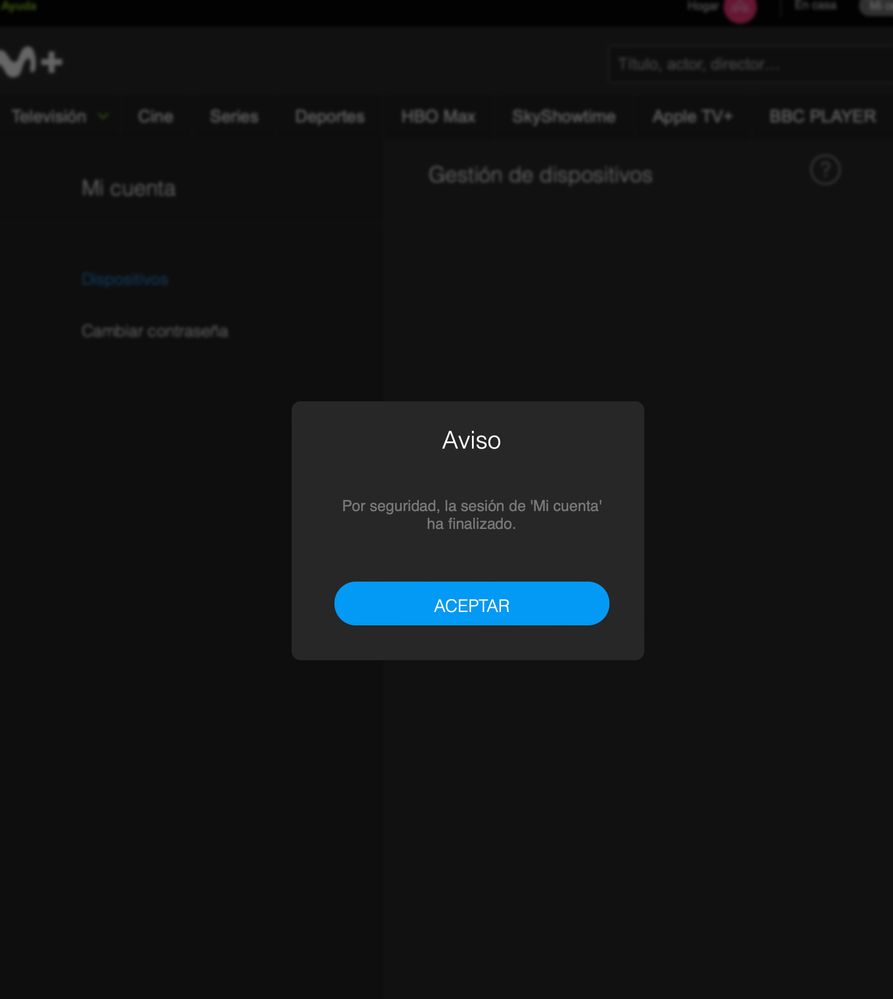Image resolution: width=893 pixels, height=999 pixels.
Task: Click the Mi cuenta heading
Action: (128, 189)
